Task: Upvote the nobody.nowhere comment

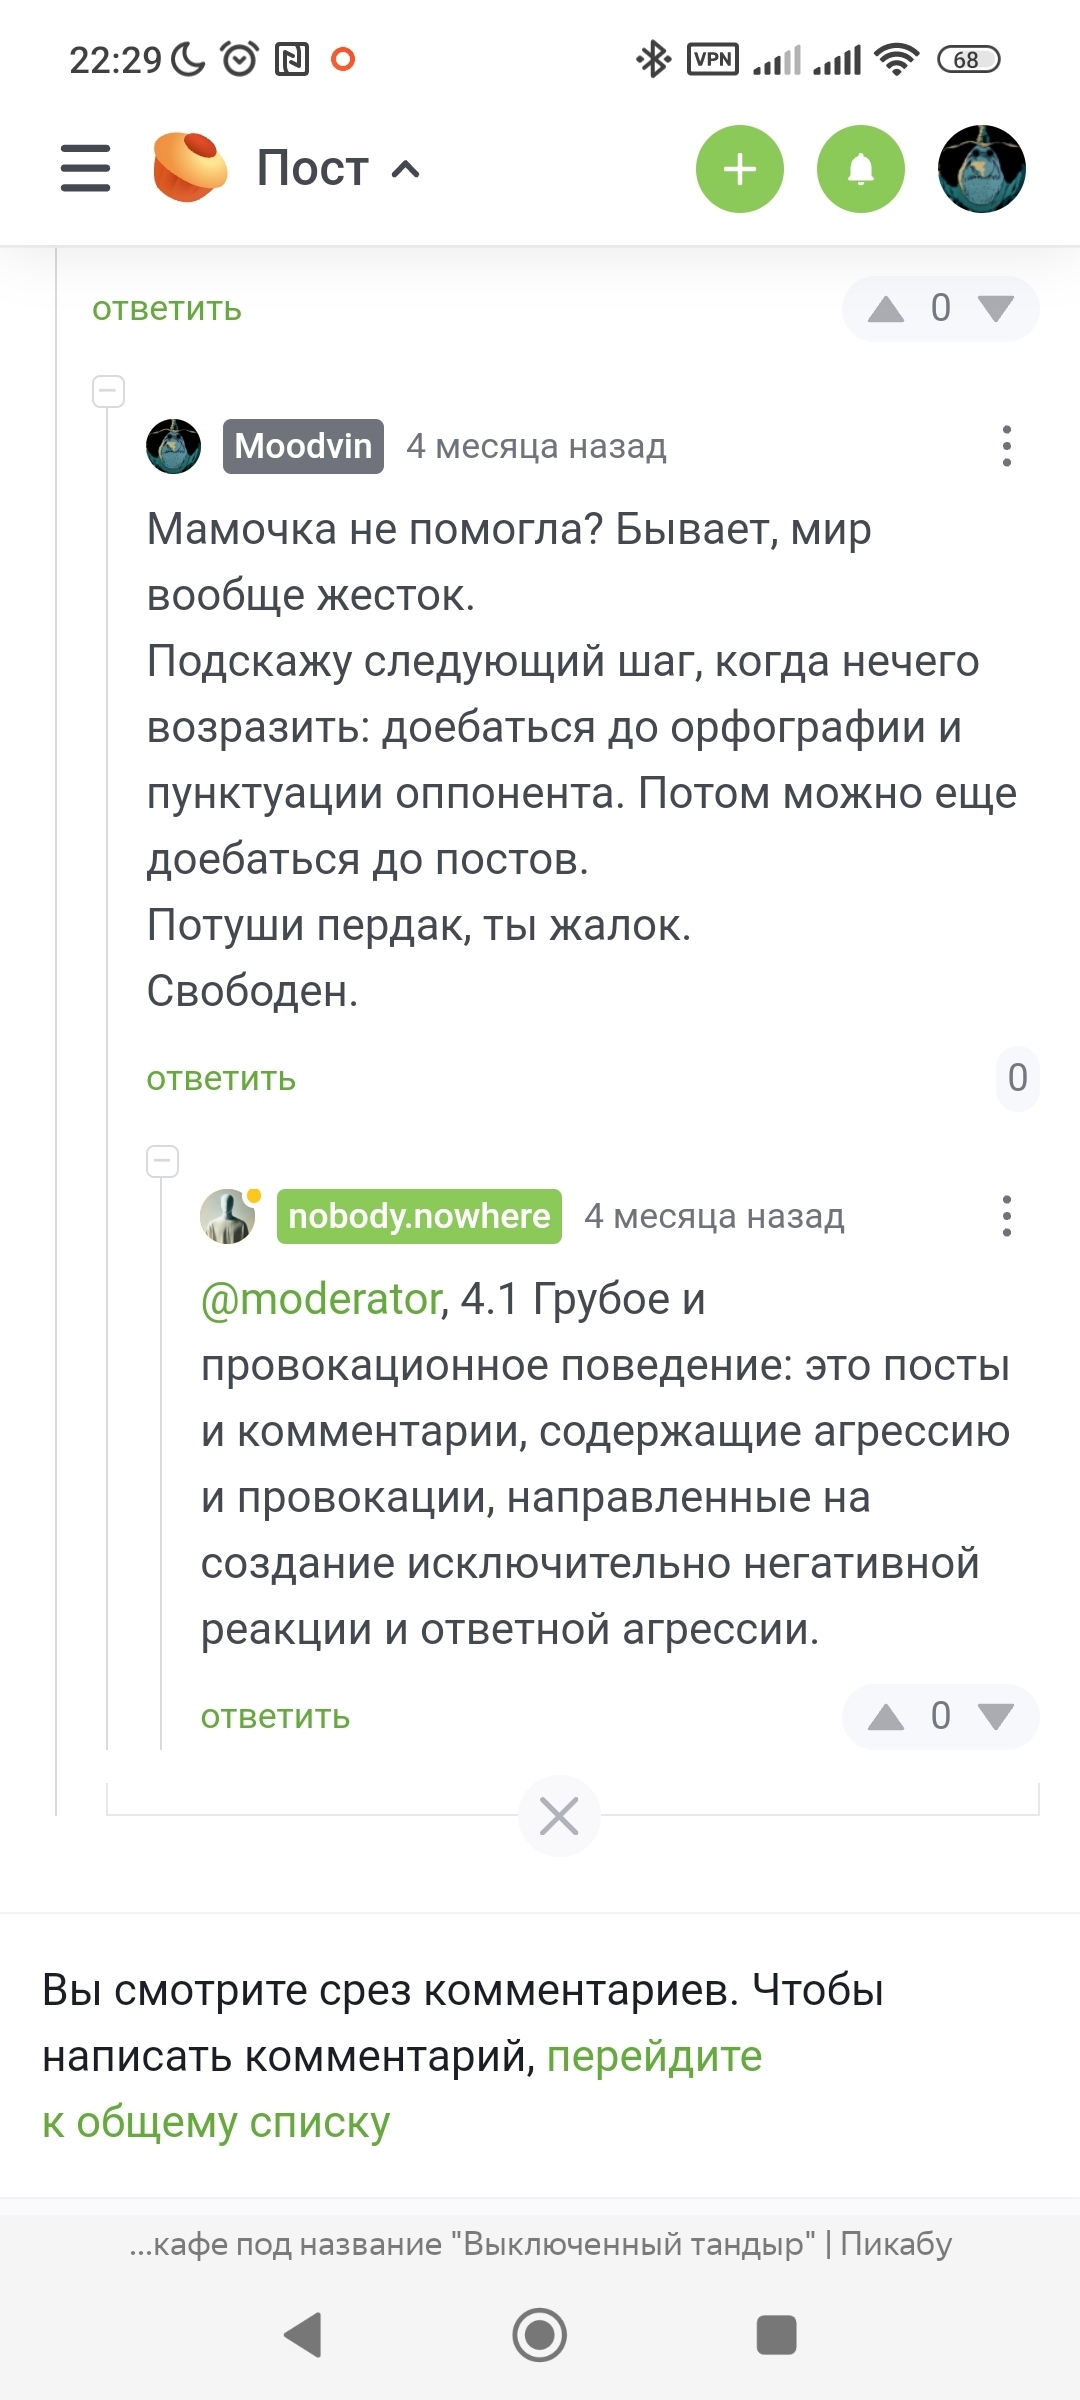Action: coord(886,1717)
